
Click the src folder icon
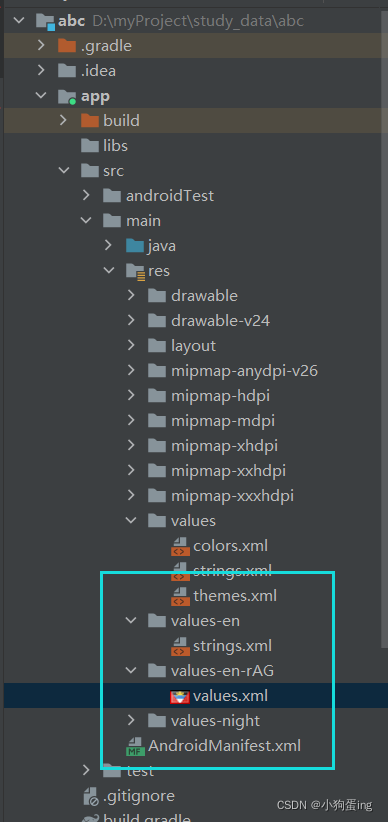coord(90,170)
